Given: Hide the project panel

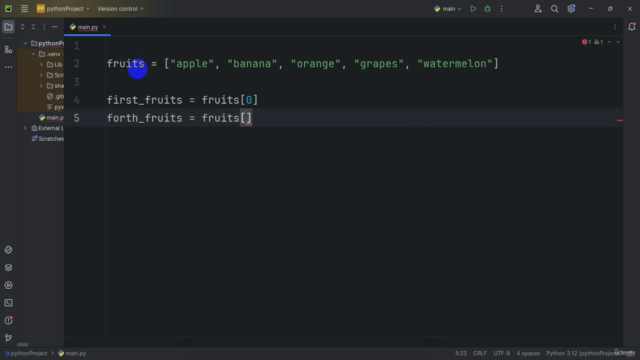Looking at the screenshot, I should point(55,27).
